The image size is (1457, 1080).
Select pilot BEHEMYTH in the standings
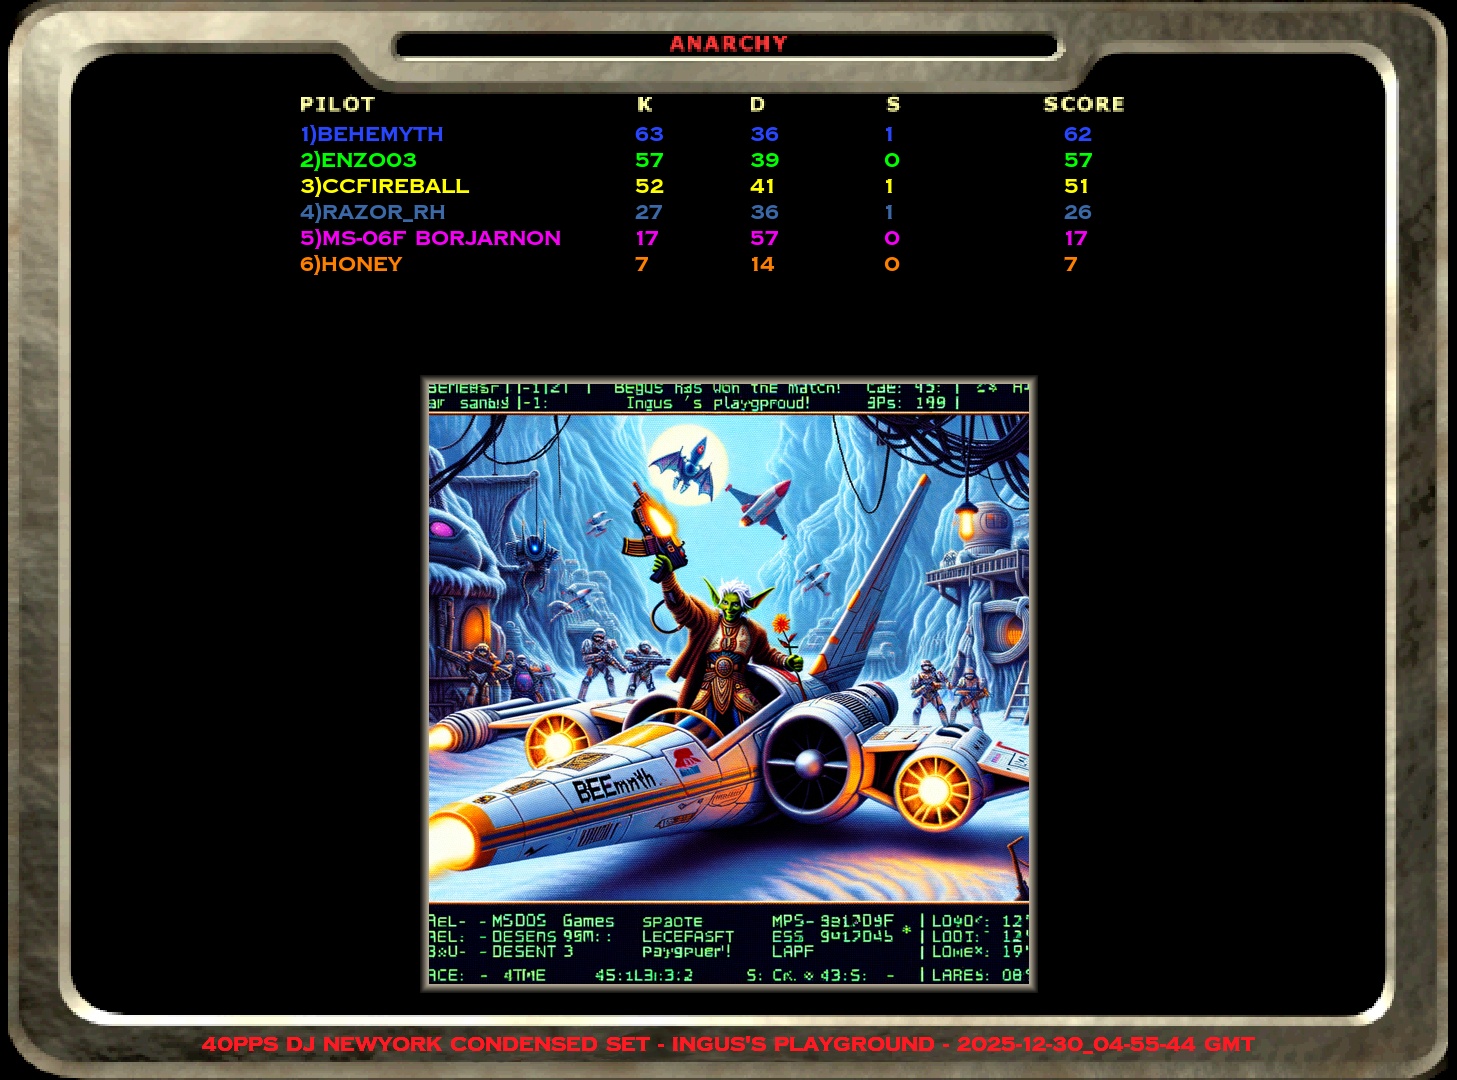[x=372, y=133]
